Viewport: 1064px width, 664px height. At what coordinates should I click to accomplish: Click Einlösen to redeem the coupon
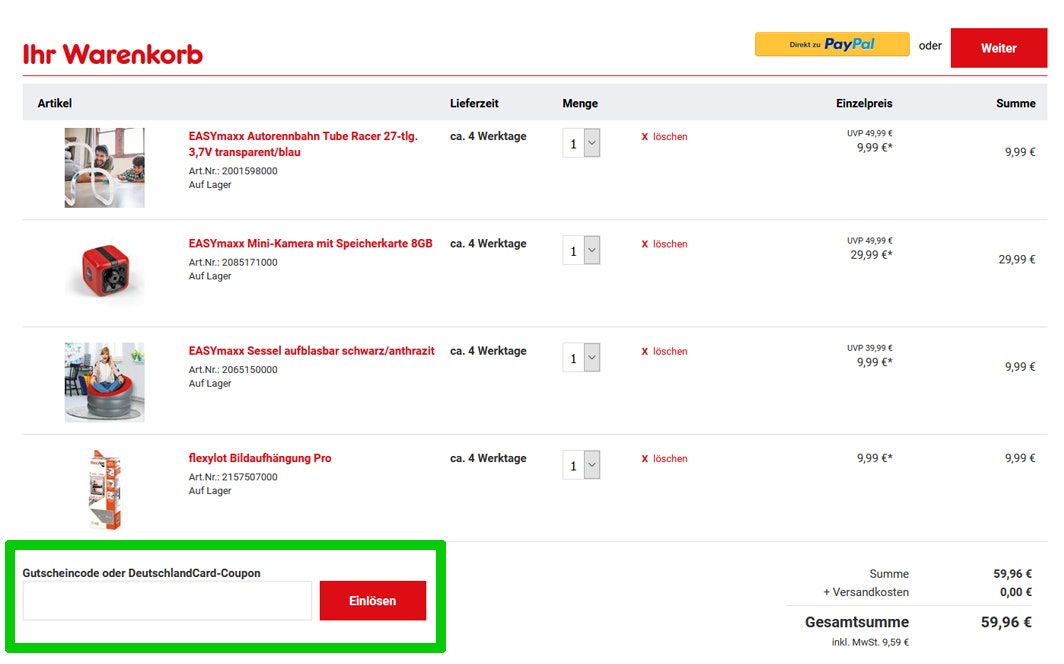(372, 601)
